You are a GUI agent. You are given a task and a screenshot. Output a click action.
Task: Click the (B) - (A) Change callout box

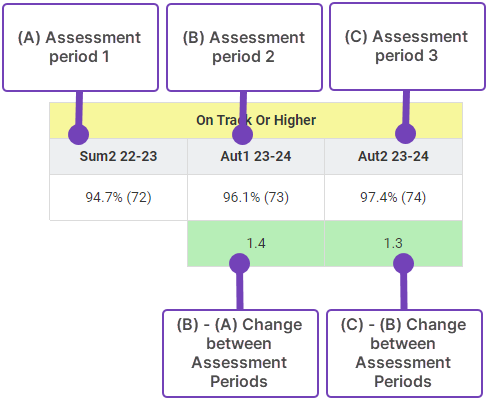point(240,353)
